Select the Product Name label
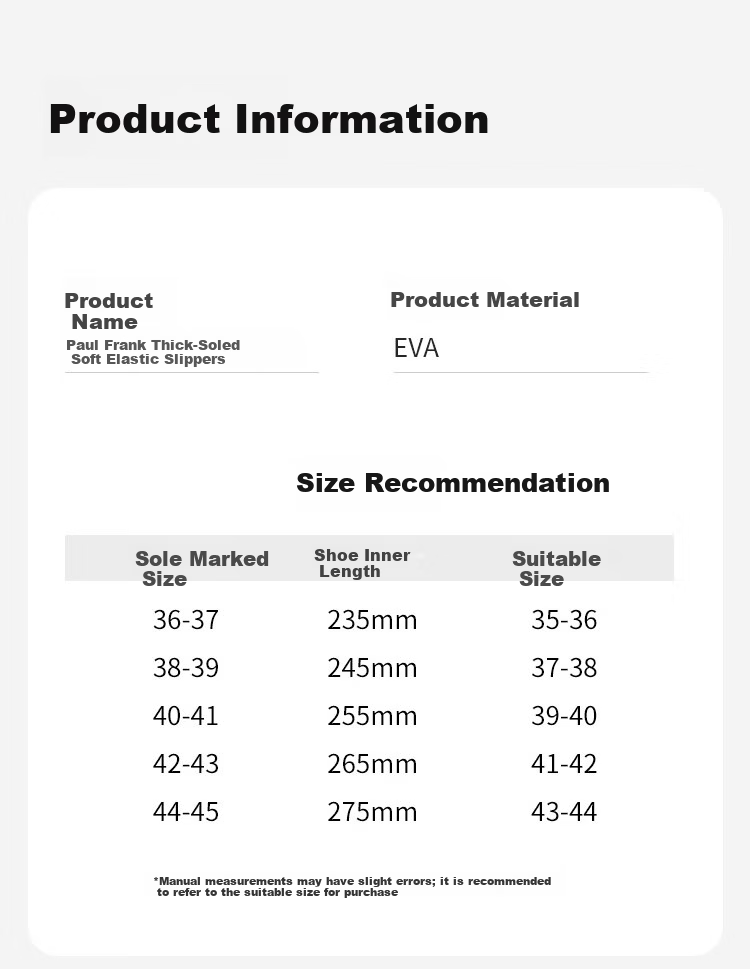750x969 pixels. click(109, 311)
